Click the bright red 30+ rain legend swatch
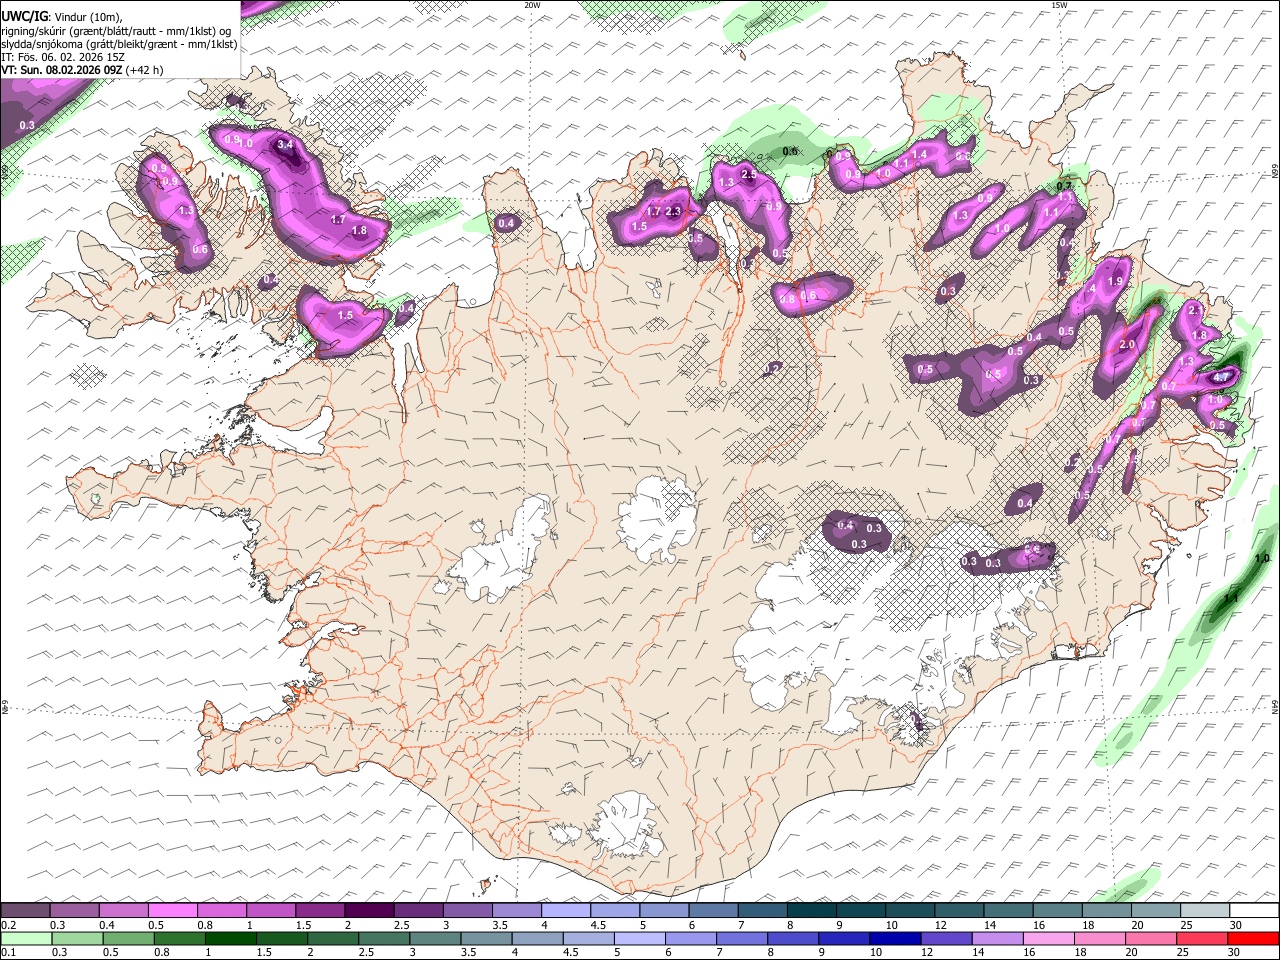Screen dimensions: 1280x960 pyautogui.click(x=1253, y=938)
